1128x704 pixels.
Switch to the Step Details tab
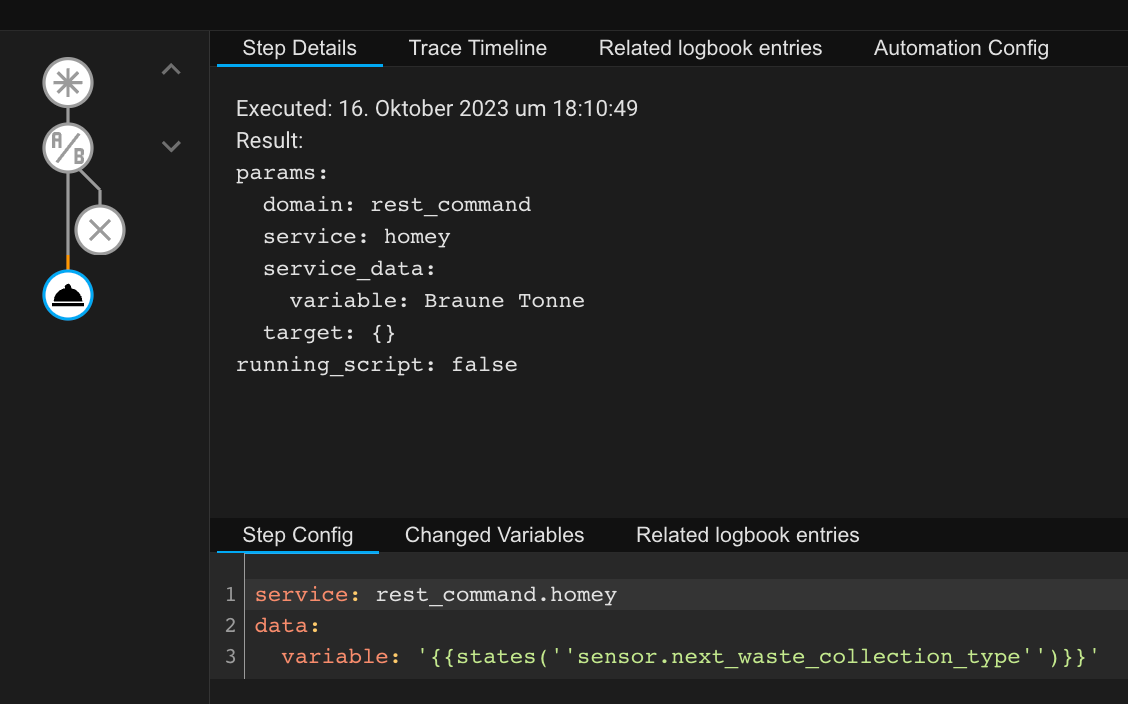[299, 48]
